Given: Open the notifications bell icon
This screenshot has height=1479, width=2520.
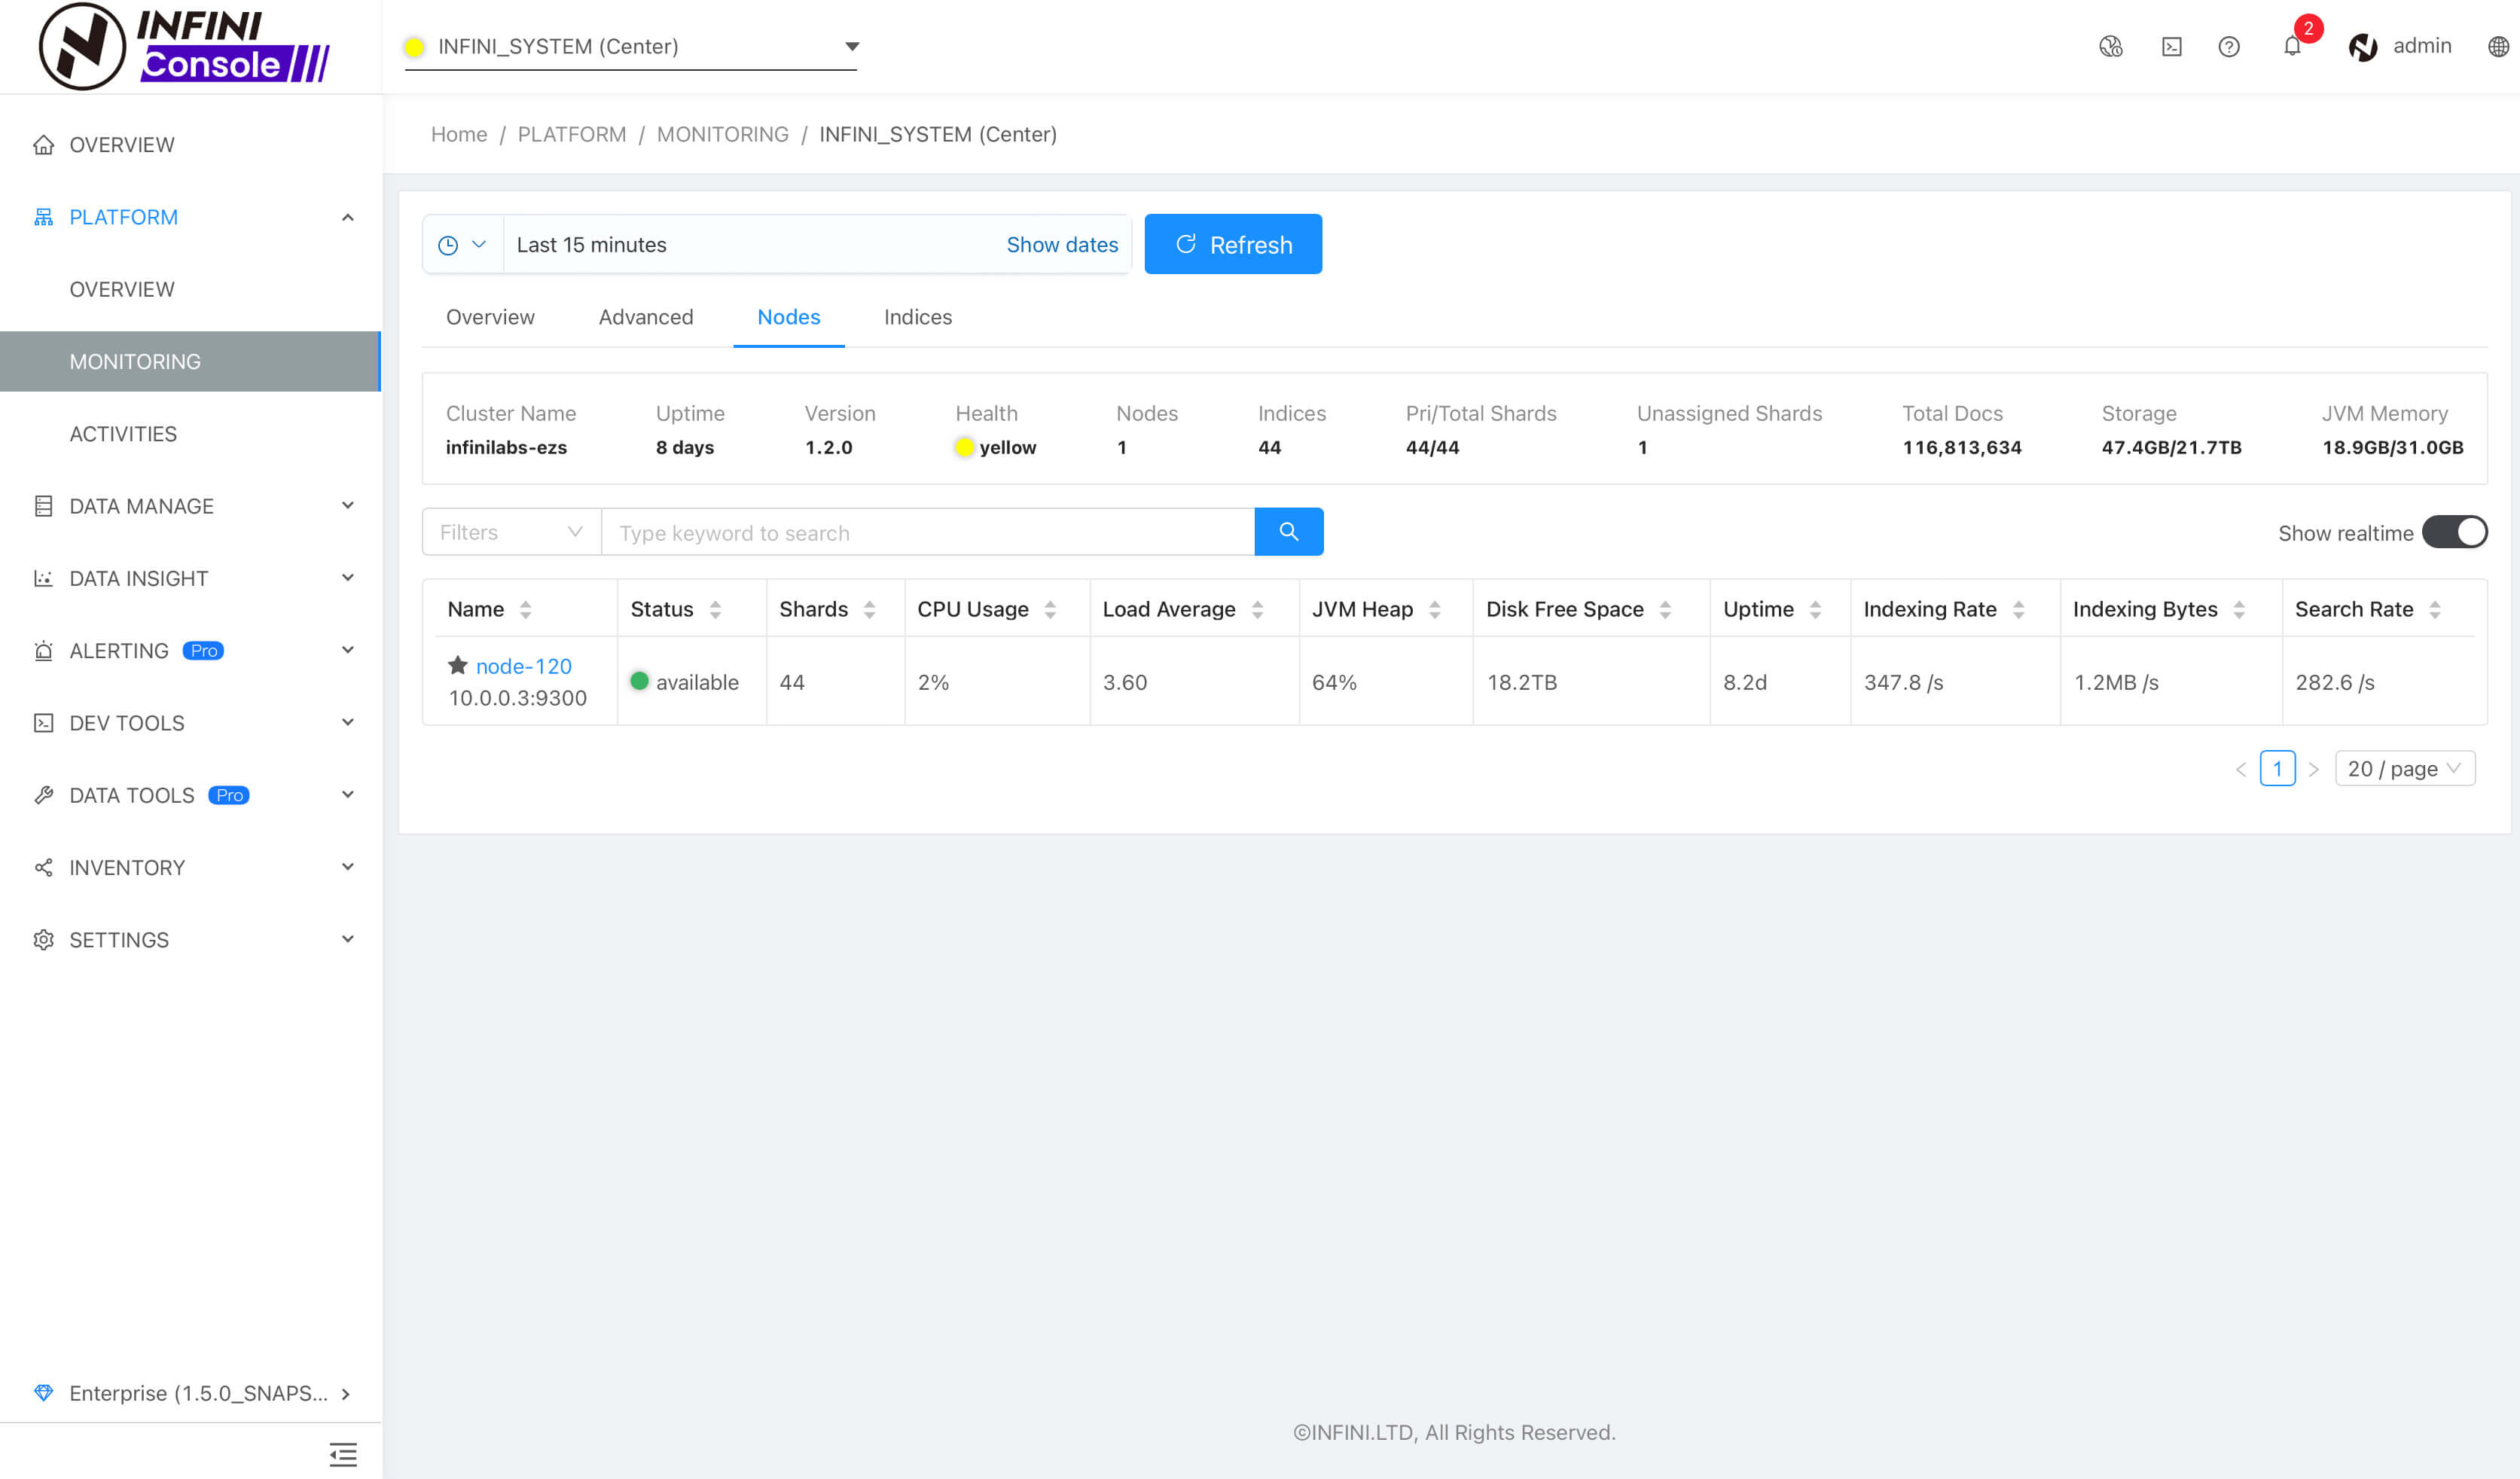Looking at the screenshot, I should click(2292, 47).
